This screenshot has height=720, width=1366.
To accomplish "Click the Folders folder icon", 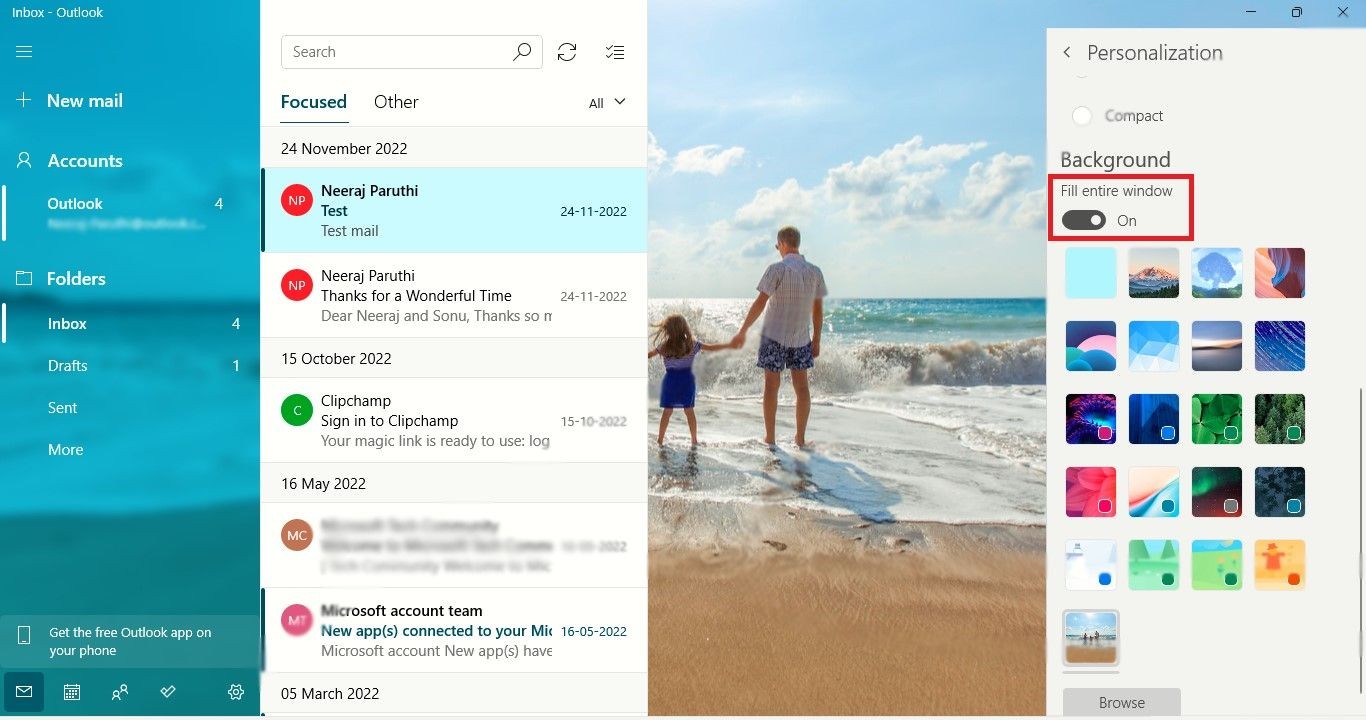I will click(x=24, y=279).
